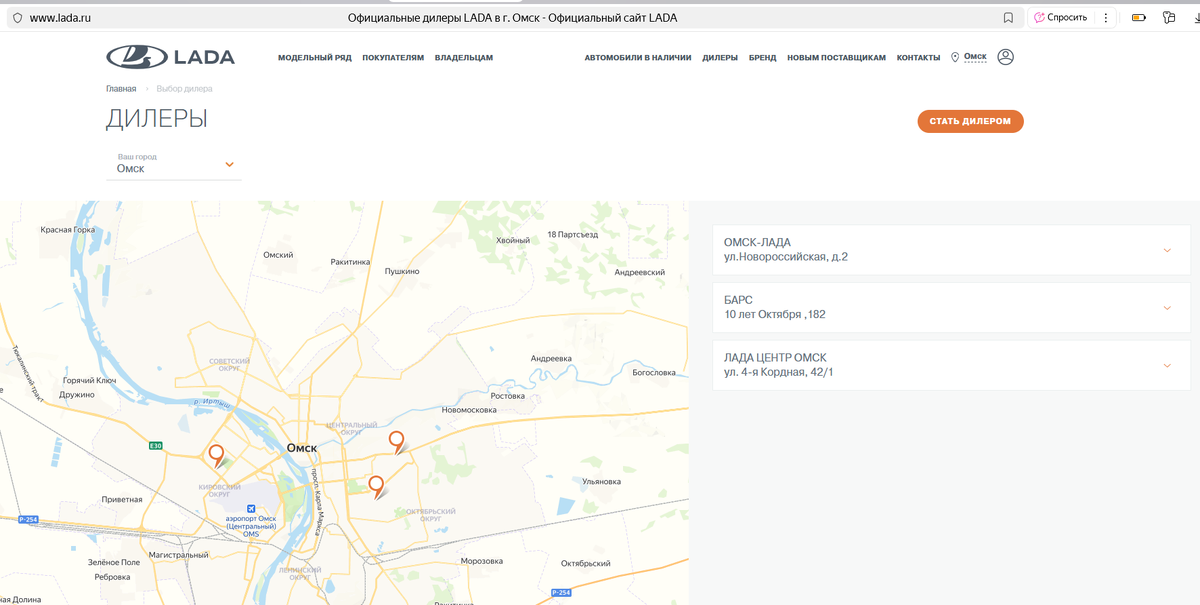Viewport: 1200px width, 605px height.
Task: Click the Главная breadcrumb link
Action: tap(121, 89)
